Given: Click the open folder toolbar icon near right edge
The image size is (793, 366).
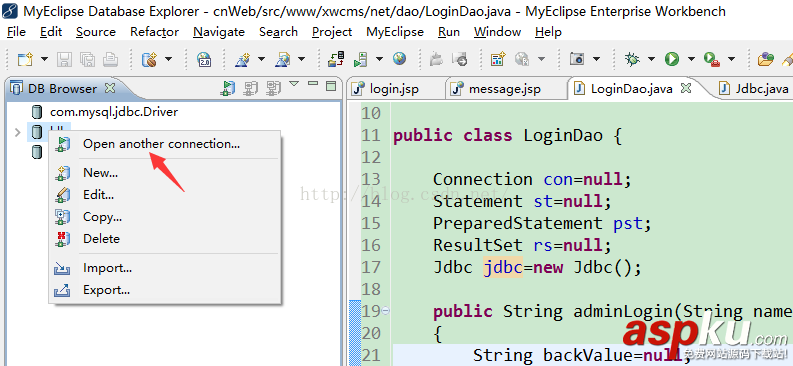Looking at the screenshot, I should [766, 60].
